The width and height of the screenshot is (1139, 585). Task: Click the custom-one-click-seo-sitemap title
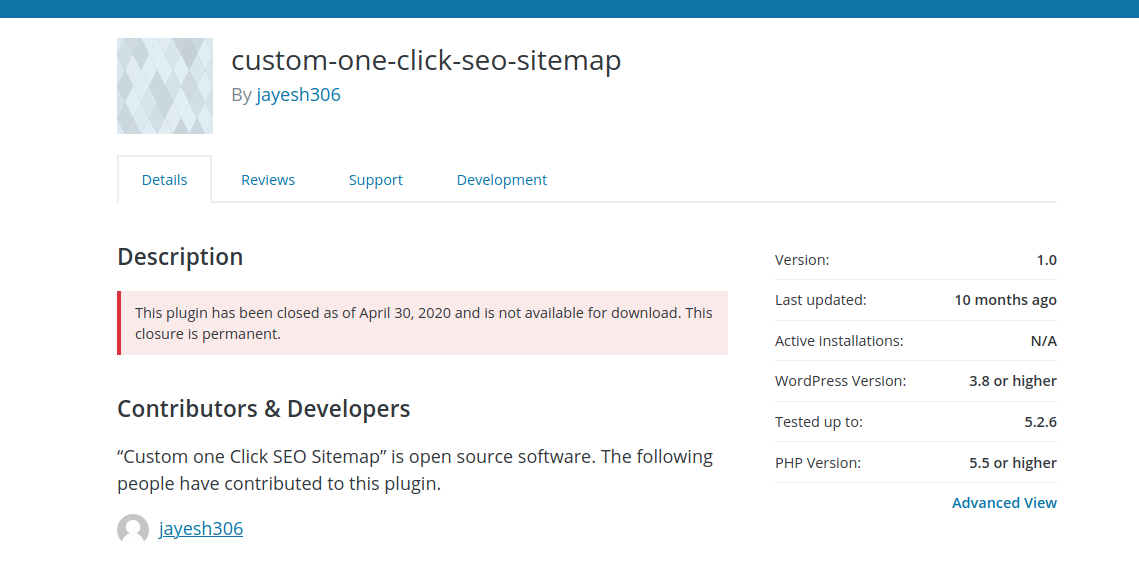tap(426, 60)
